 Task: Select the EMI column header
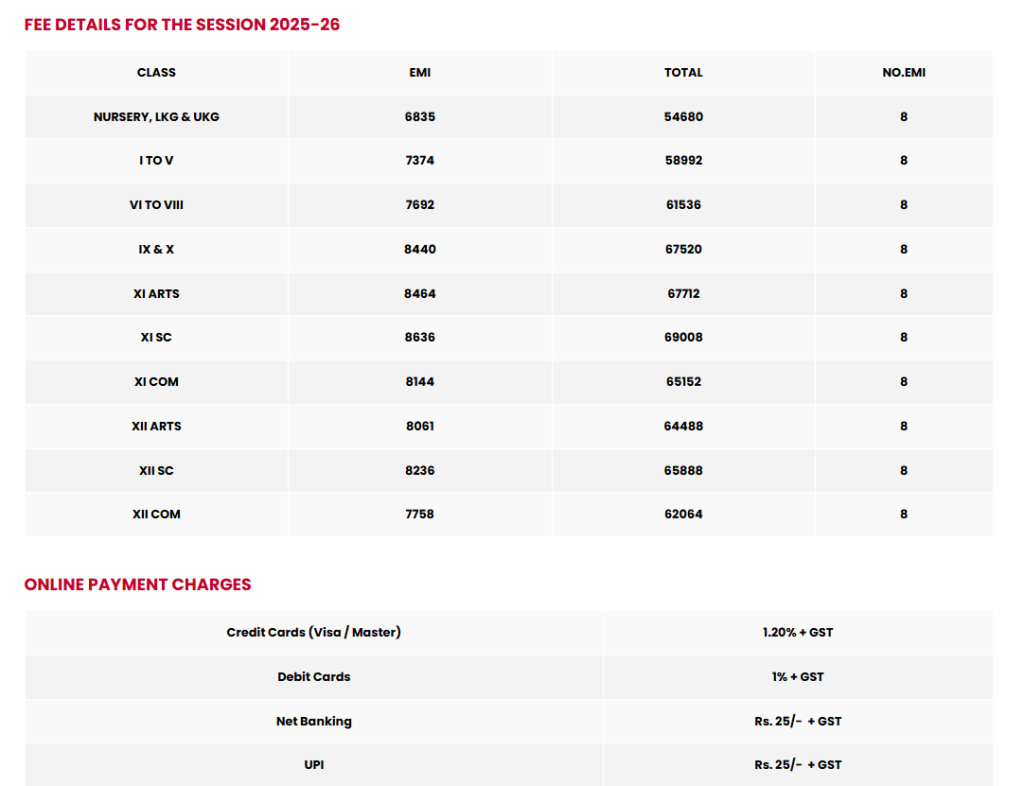coord(420,72)
